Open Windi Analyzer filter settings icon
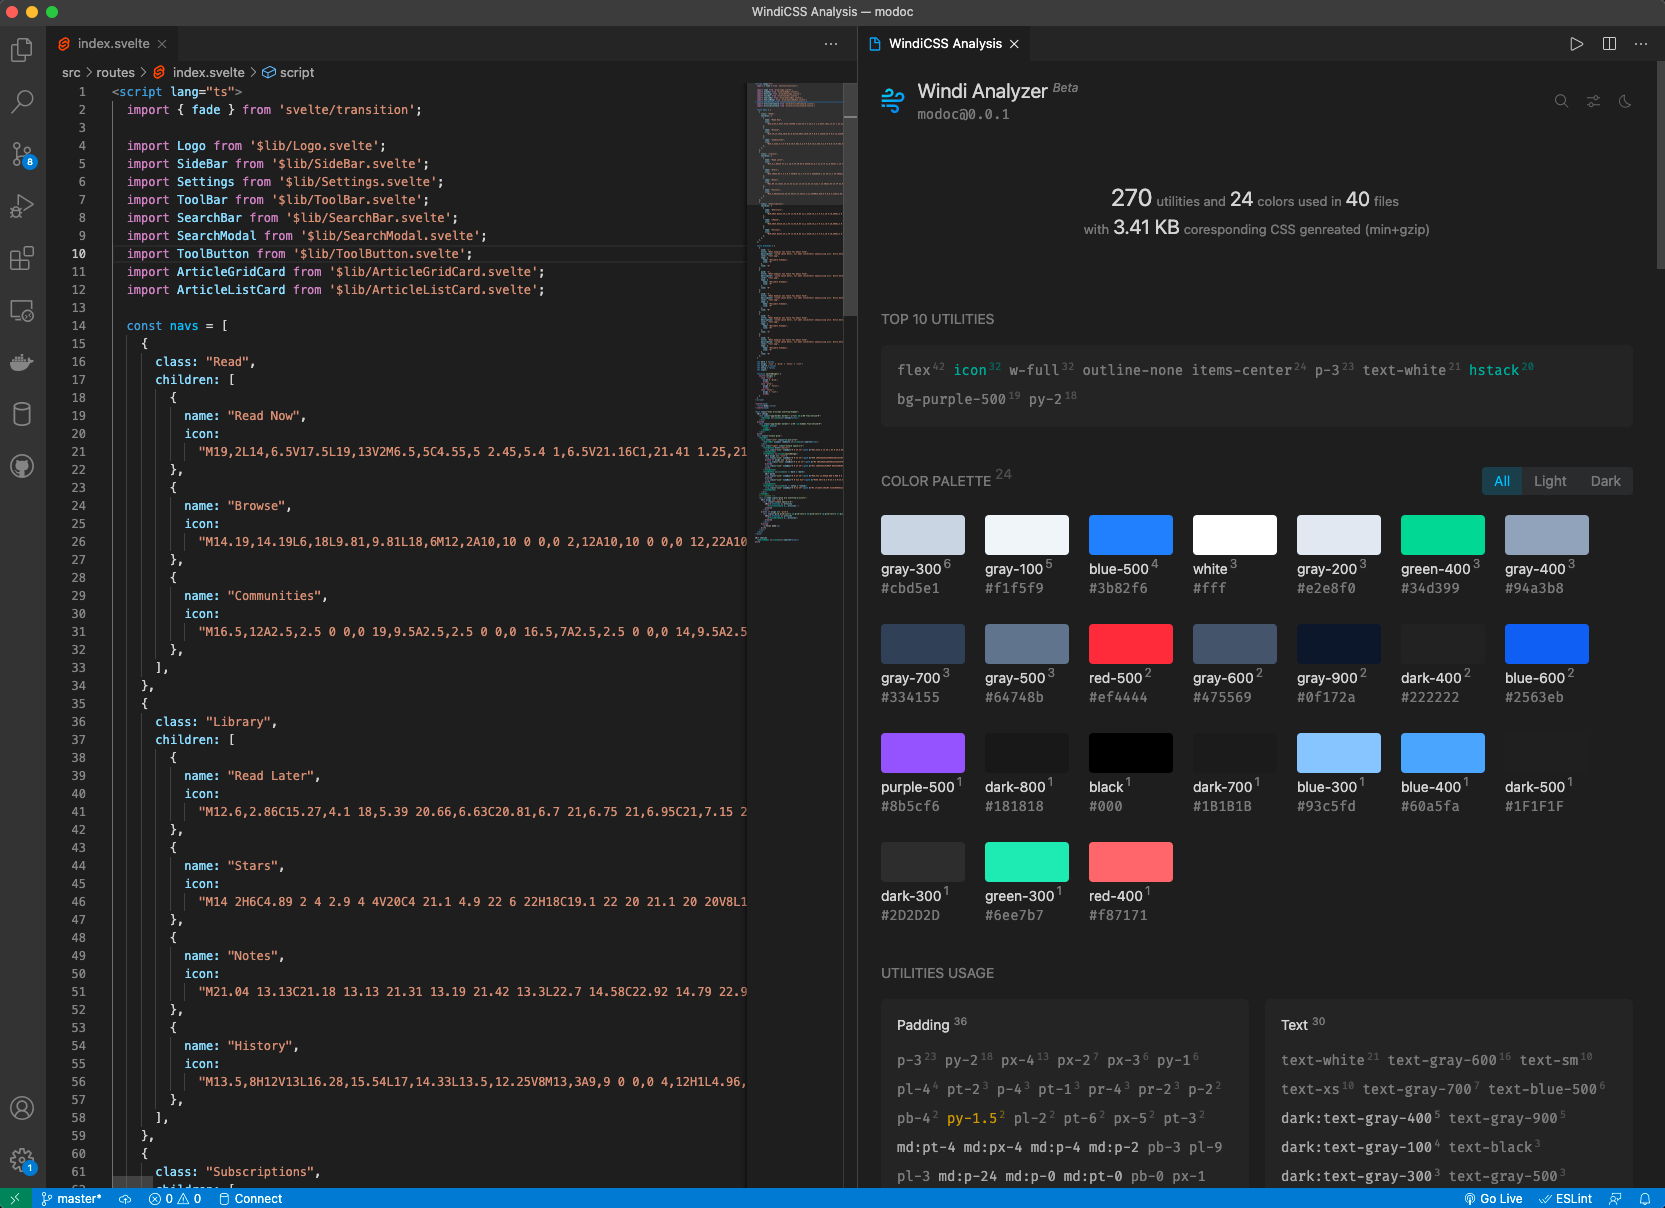 (1593, 101)
